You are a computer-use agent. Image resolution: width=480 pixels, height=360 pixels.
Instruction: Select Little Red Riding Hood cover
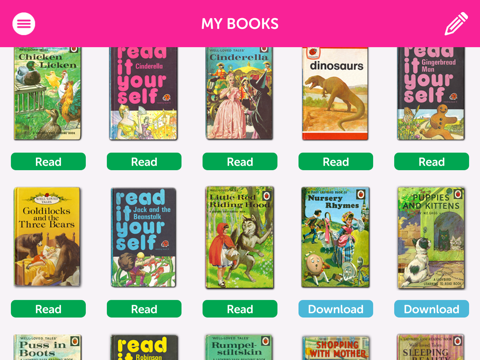coord(240,237)
